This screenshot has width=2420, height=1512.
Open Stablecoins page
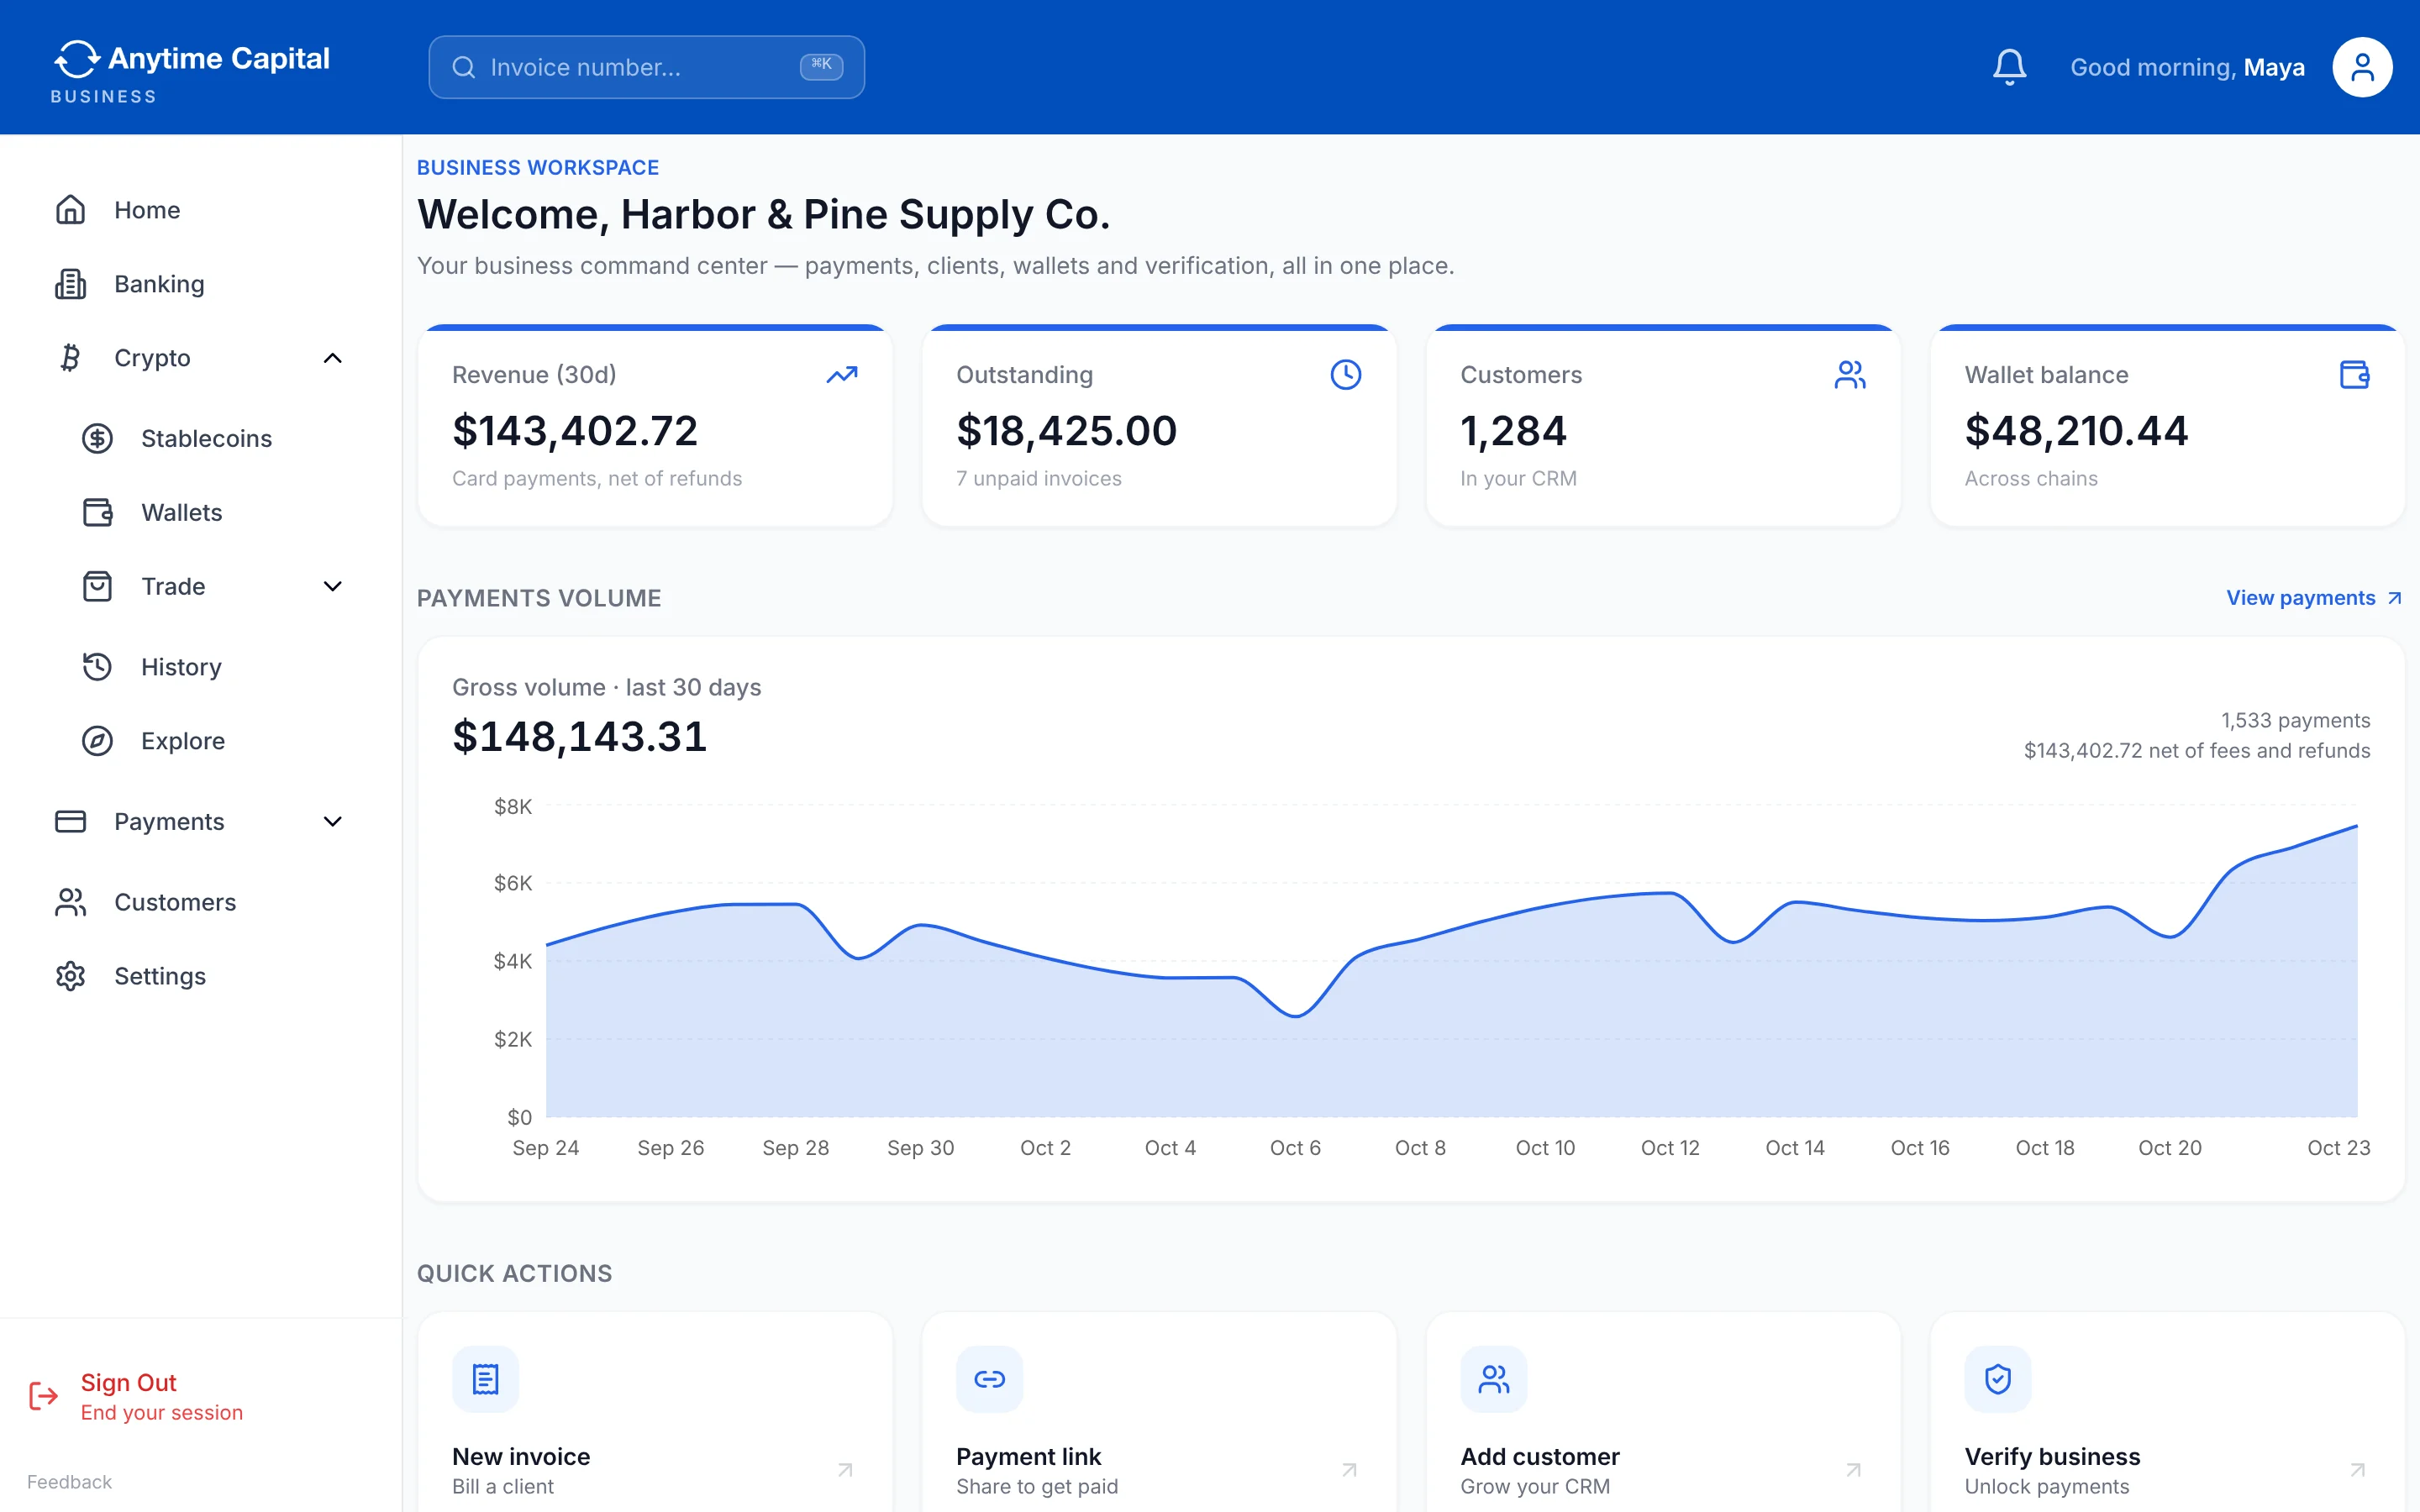pyautogui.click(x=214, y=438)
